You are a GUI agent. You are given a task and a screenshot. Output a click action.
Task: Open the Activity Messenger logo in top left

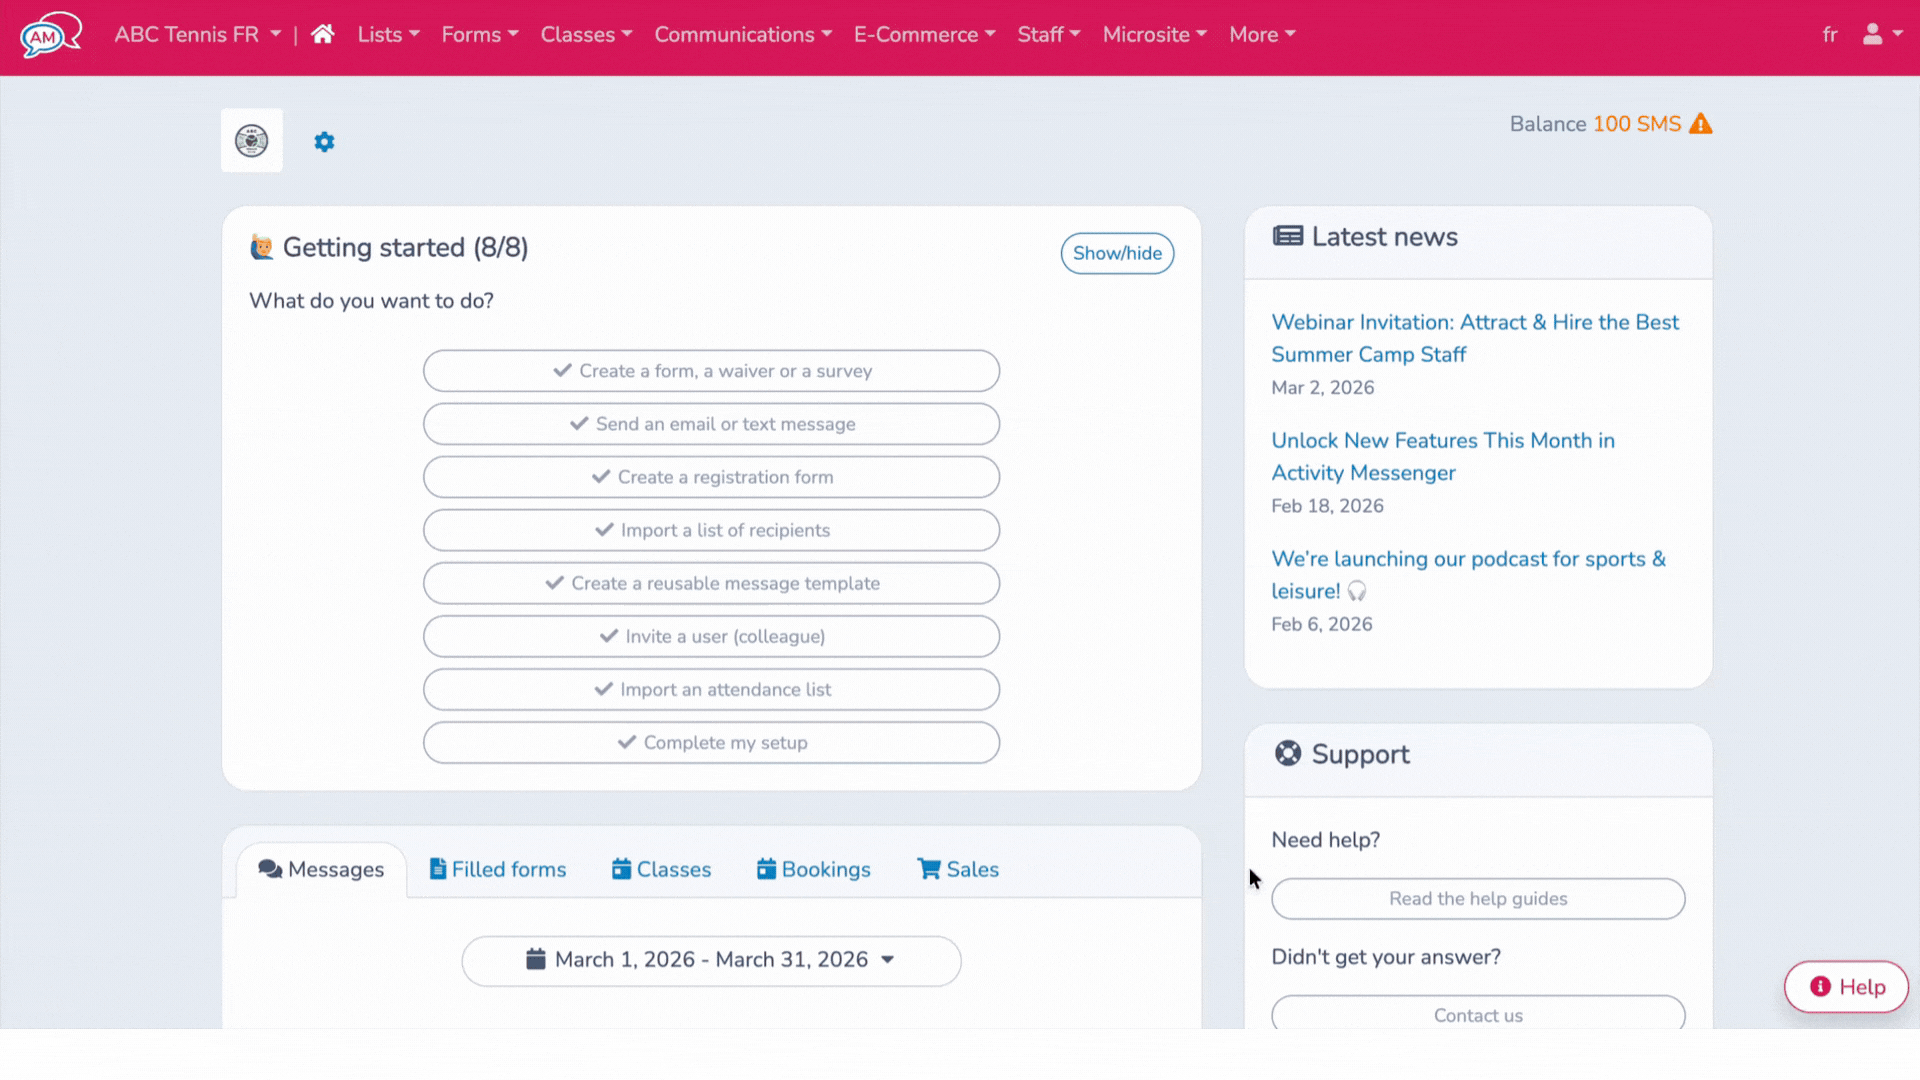point(50,34)
